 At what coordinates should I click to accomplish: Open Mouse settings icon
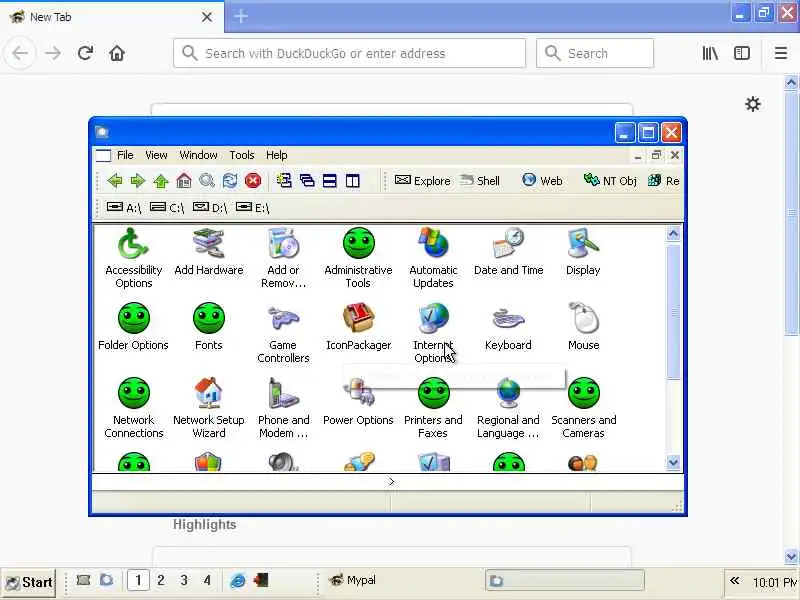point(583,327)
